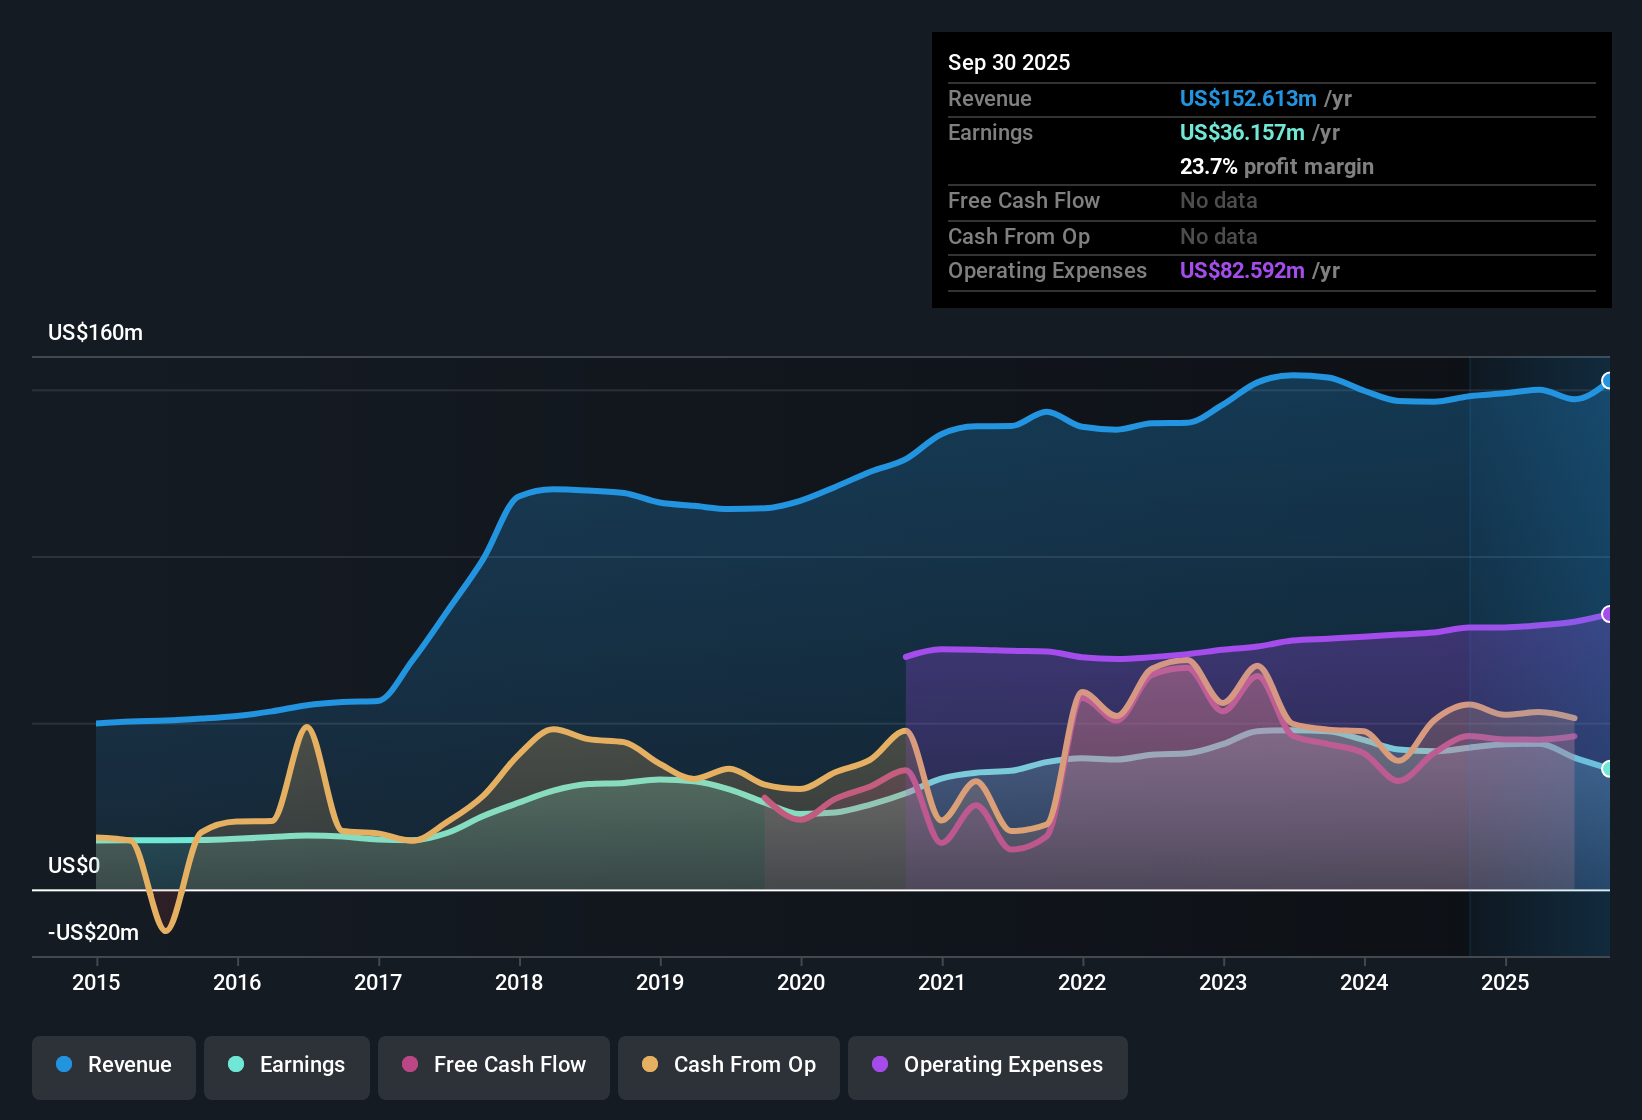Toggle the Free Cash Flow series visibility
Screen dimensions: 1642x1120
pyautogui.click(x=493, y=1065)
